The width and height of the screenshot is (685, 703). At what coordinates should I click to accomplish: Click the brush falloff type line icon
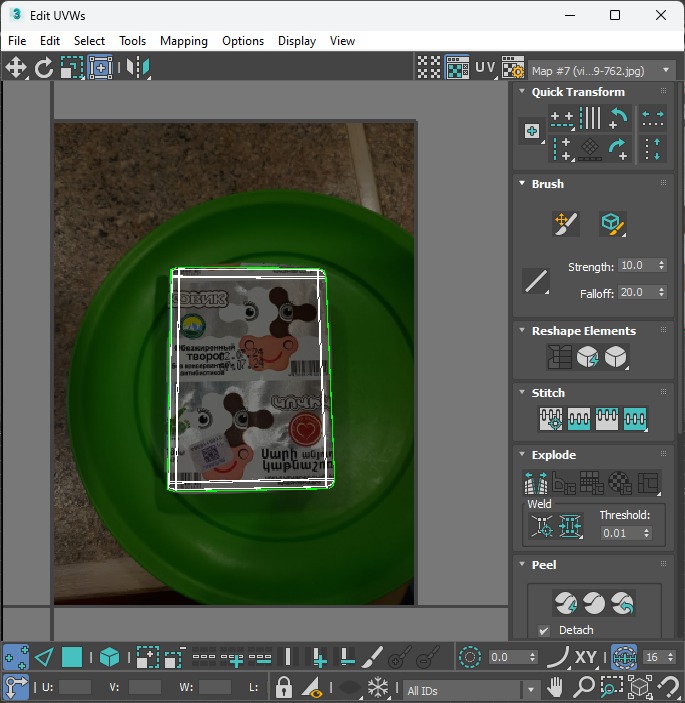536,281
